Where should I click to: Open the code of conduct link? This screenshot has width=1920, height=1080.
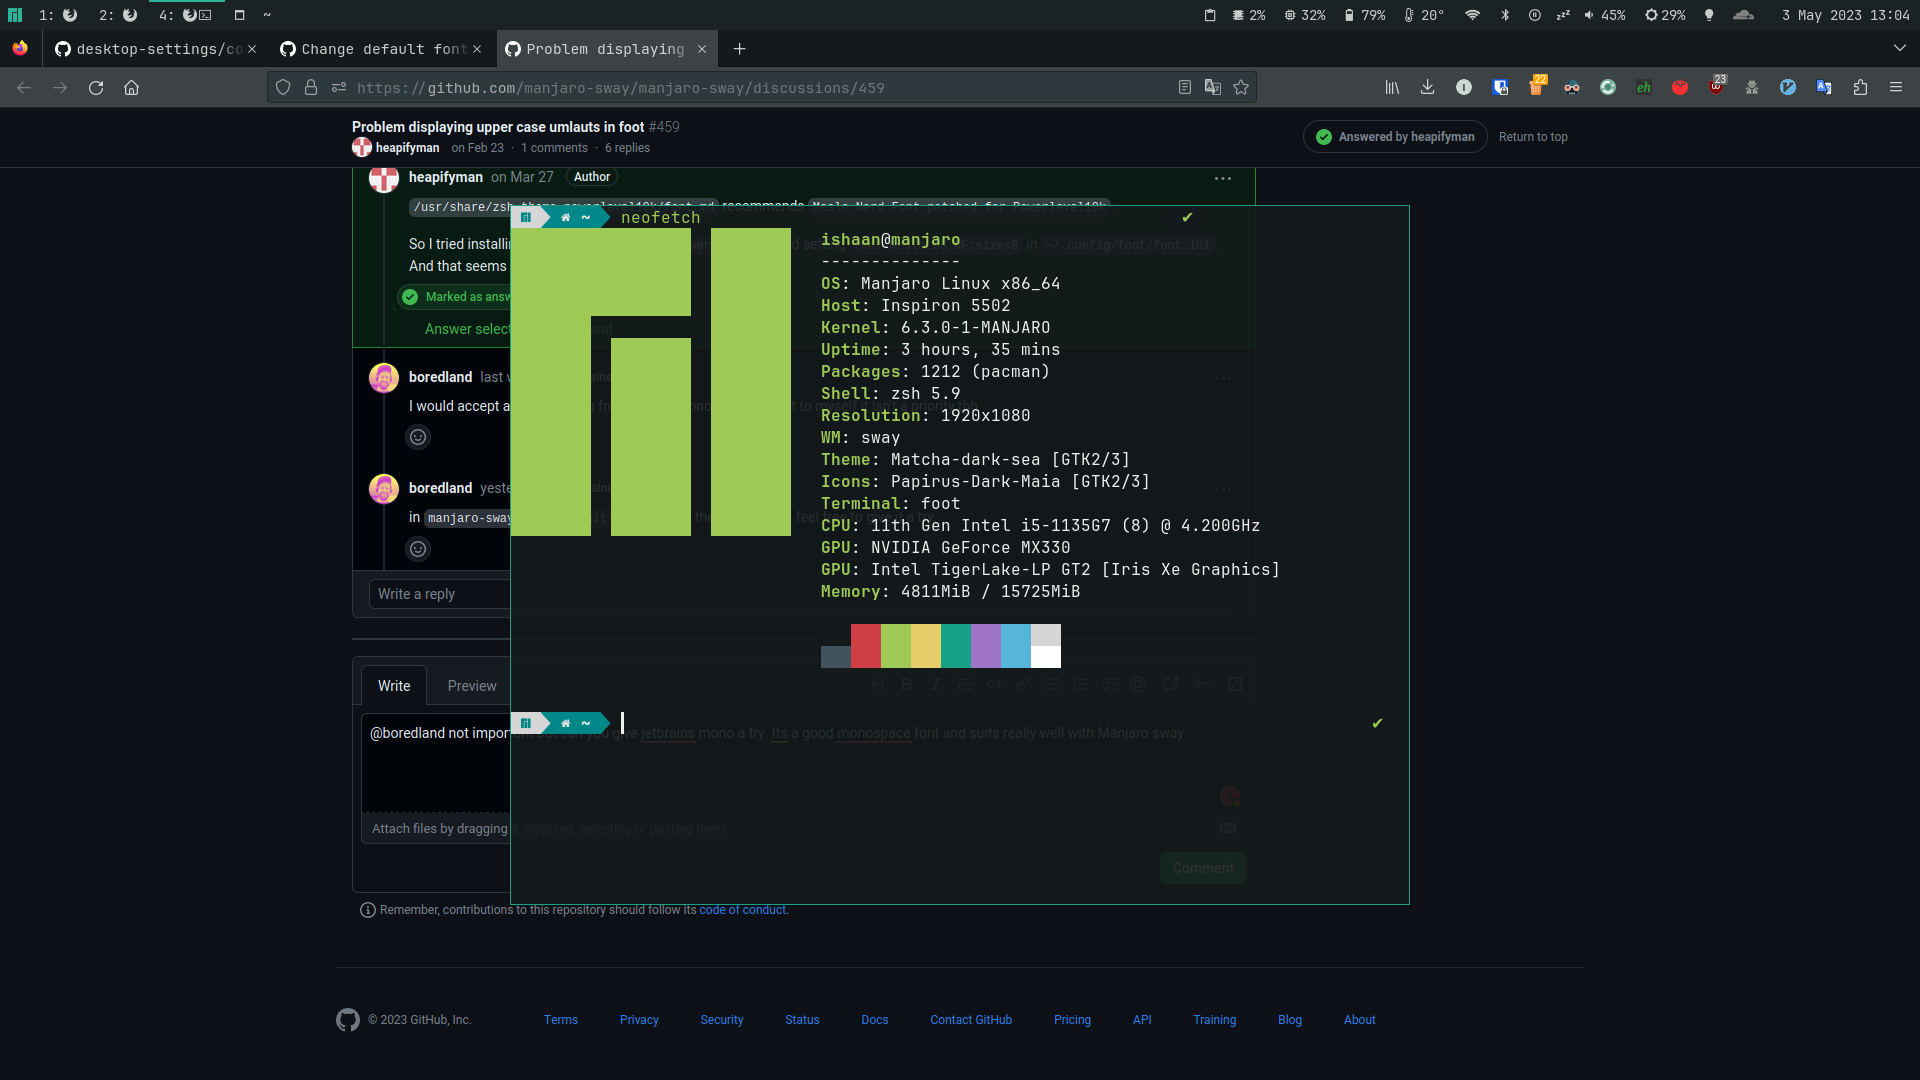[x=744, y=910]
